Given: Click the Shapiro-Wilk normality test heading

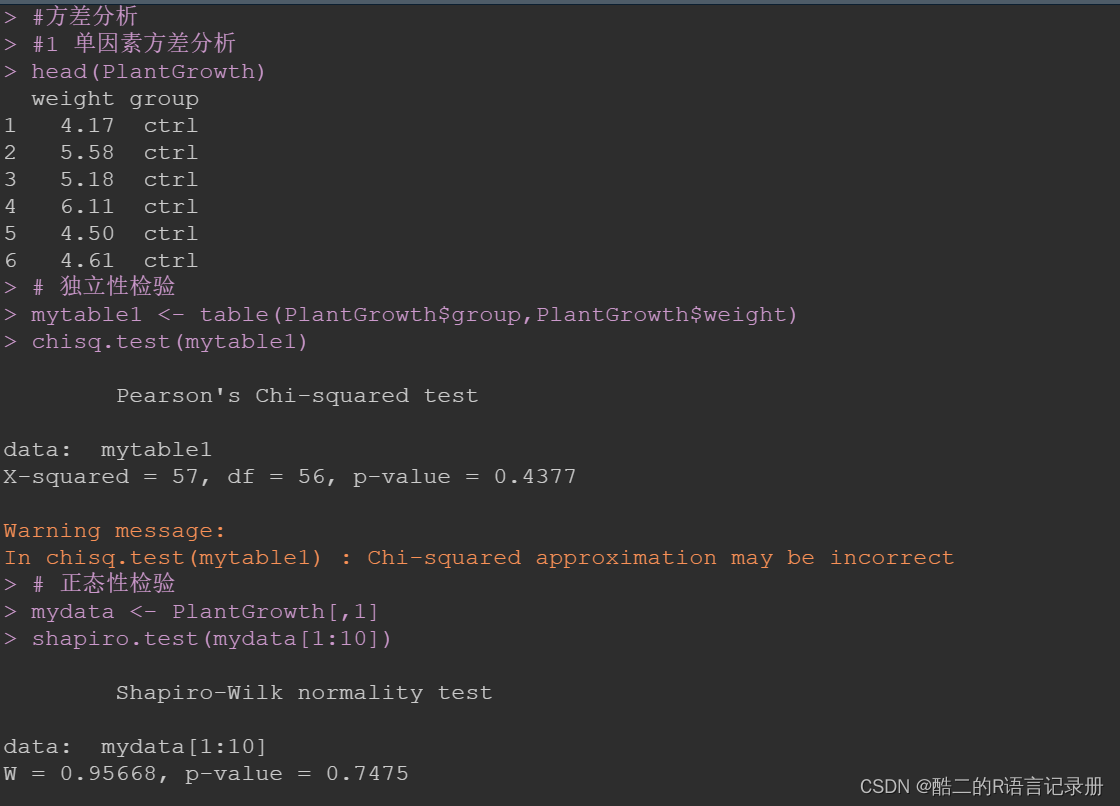Looking at the screenshot, I should pyautogui.click(x=304, y=692).
